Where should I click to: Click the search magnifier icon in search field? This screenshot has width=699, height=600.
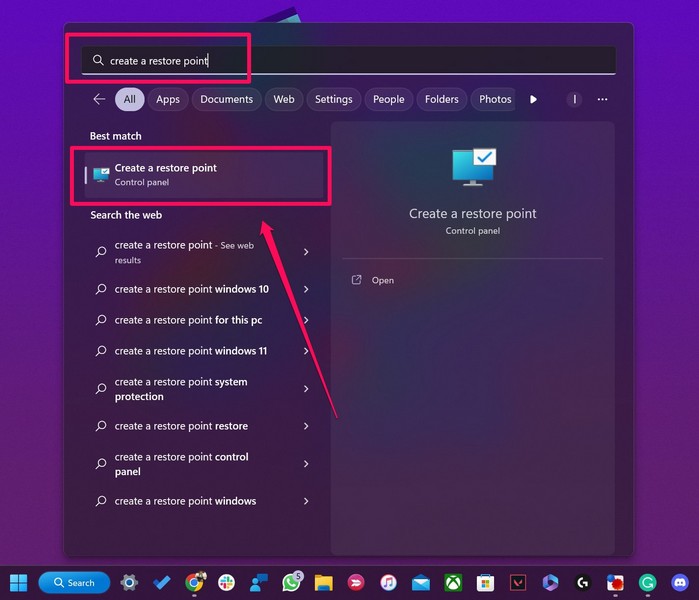[x=98, y=60]
